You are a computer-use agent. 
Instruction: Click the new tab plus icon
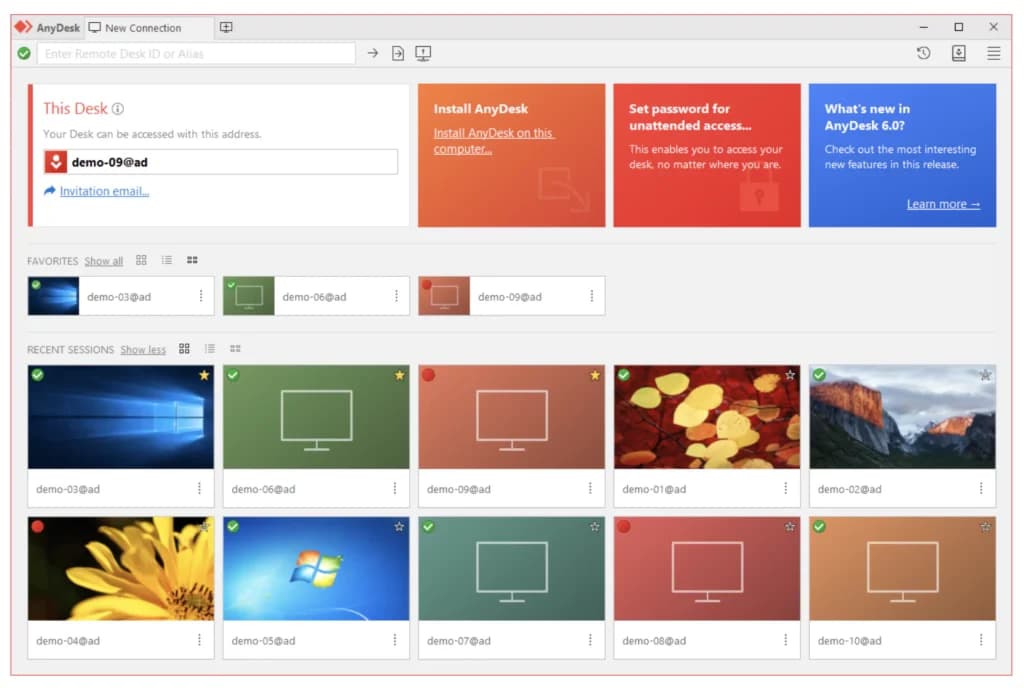(226, 27)
